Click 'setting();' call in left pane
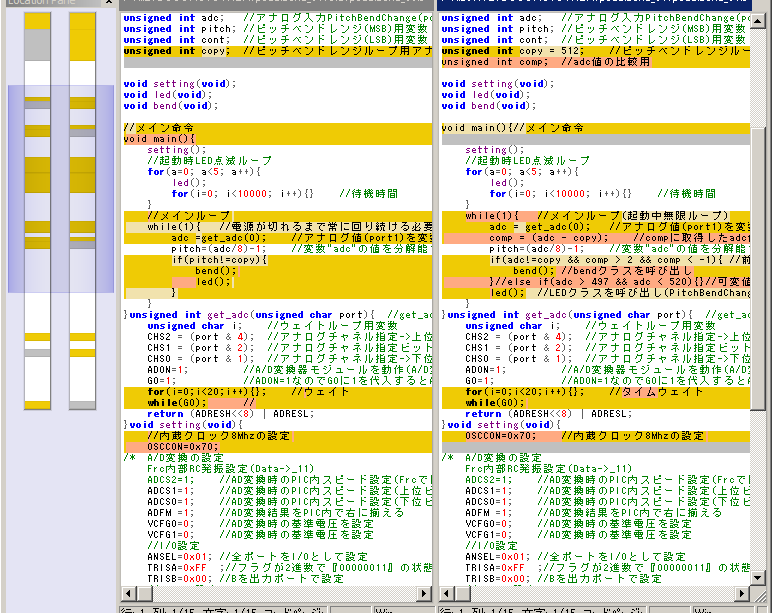The image size is (773, 613). (x=176, y=149)
